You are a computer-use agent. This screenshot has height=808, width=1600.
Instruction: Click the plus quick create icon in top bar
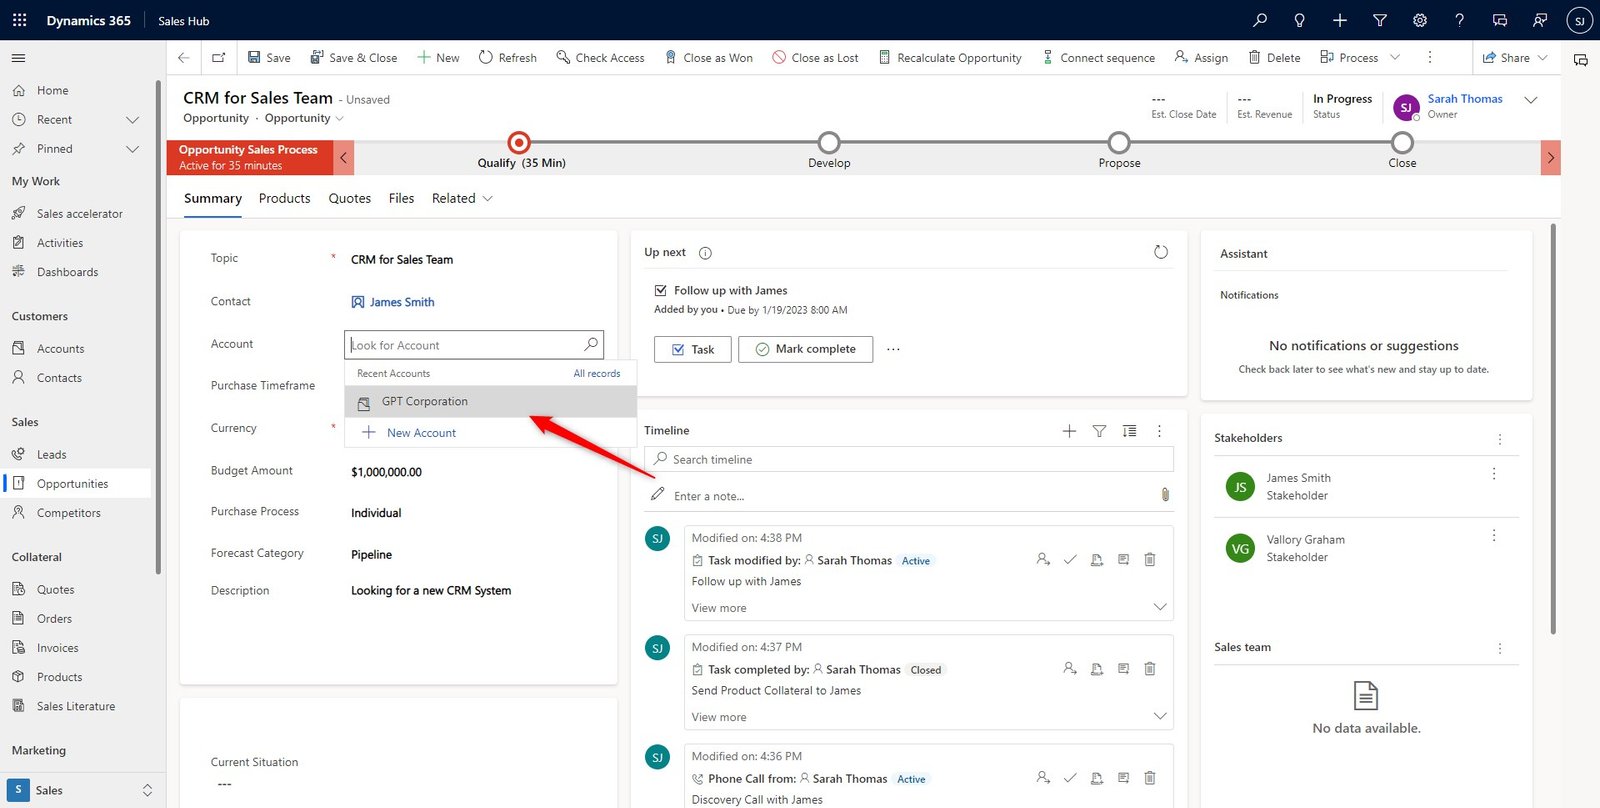pyautogui.click(x=1340, y=20)
